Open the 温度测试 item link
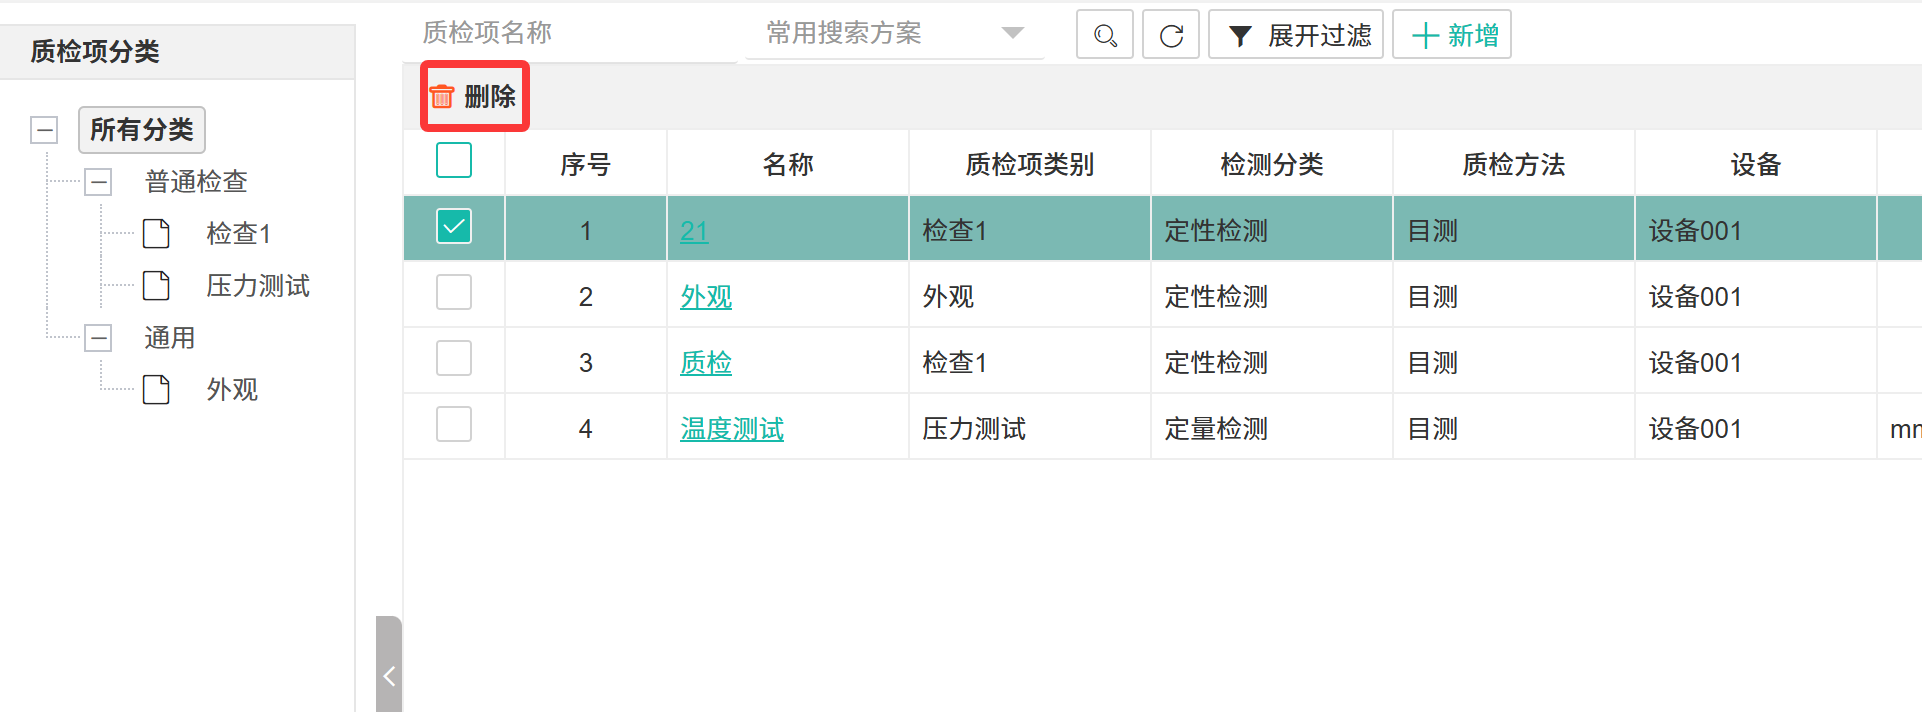Viewport: 1922px width, 712px height. (x=732, y=429)
